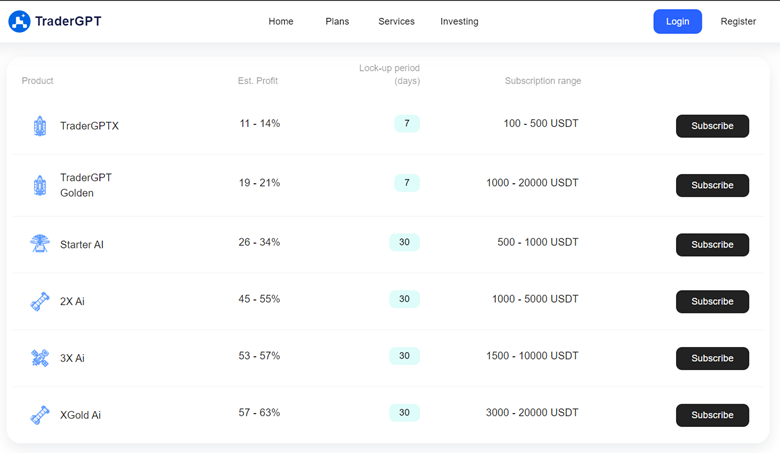Click the blue Login button
The height and width of the screenshot is (453, 780).
pos(678,21)
